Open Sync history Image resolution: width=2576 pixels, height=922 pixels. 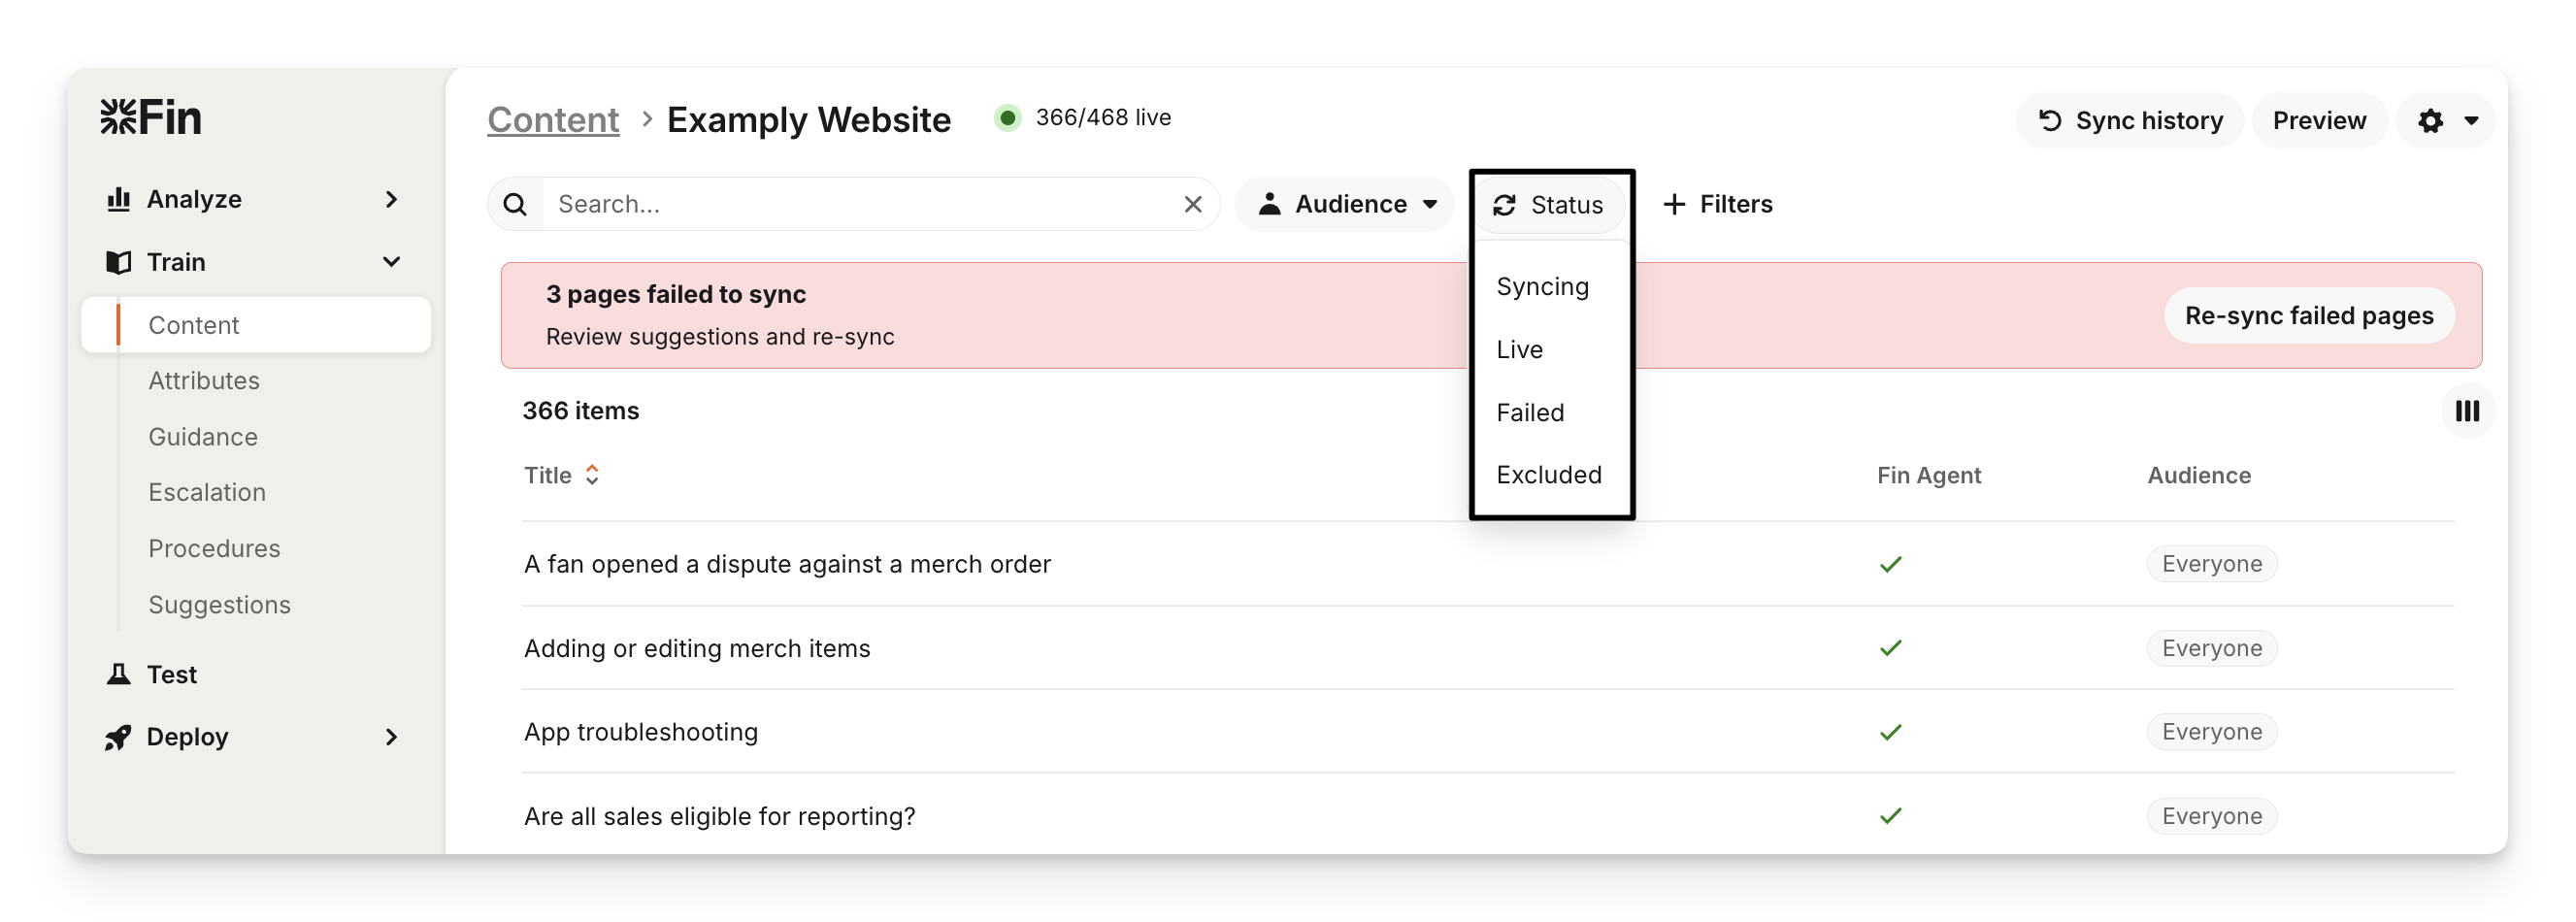2130,121
